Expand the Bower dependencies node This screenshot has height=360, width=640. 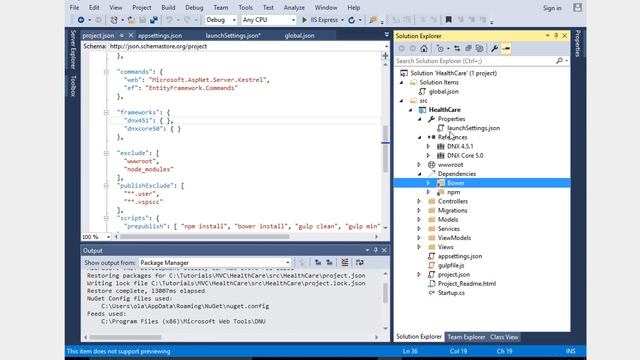point(428,183)
